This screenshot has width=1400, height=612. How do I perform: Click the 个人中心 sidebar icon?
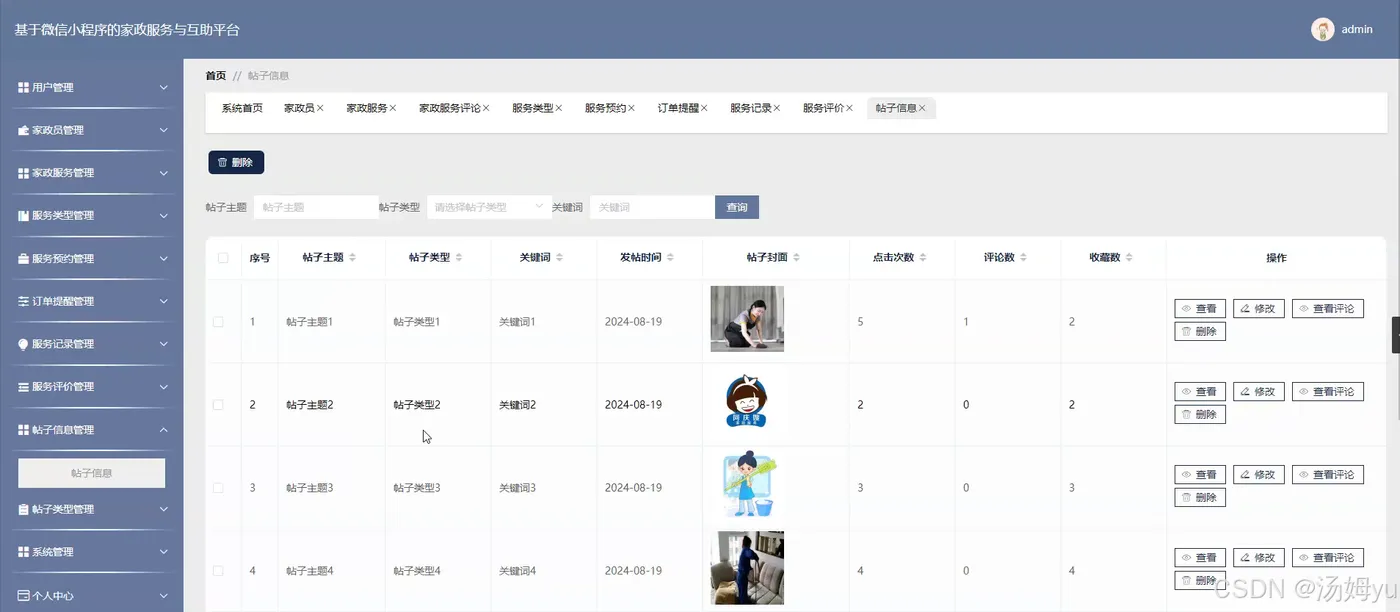[23, 595]
